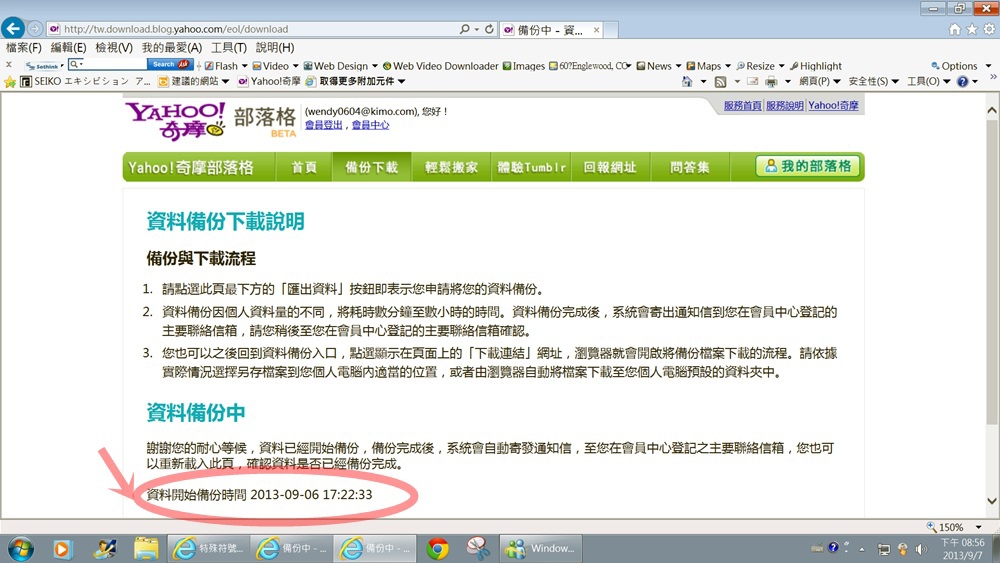Open the 我的最愛(A) menu
Screen dimensions: 1000x563
click(172, 47)
